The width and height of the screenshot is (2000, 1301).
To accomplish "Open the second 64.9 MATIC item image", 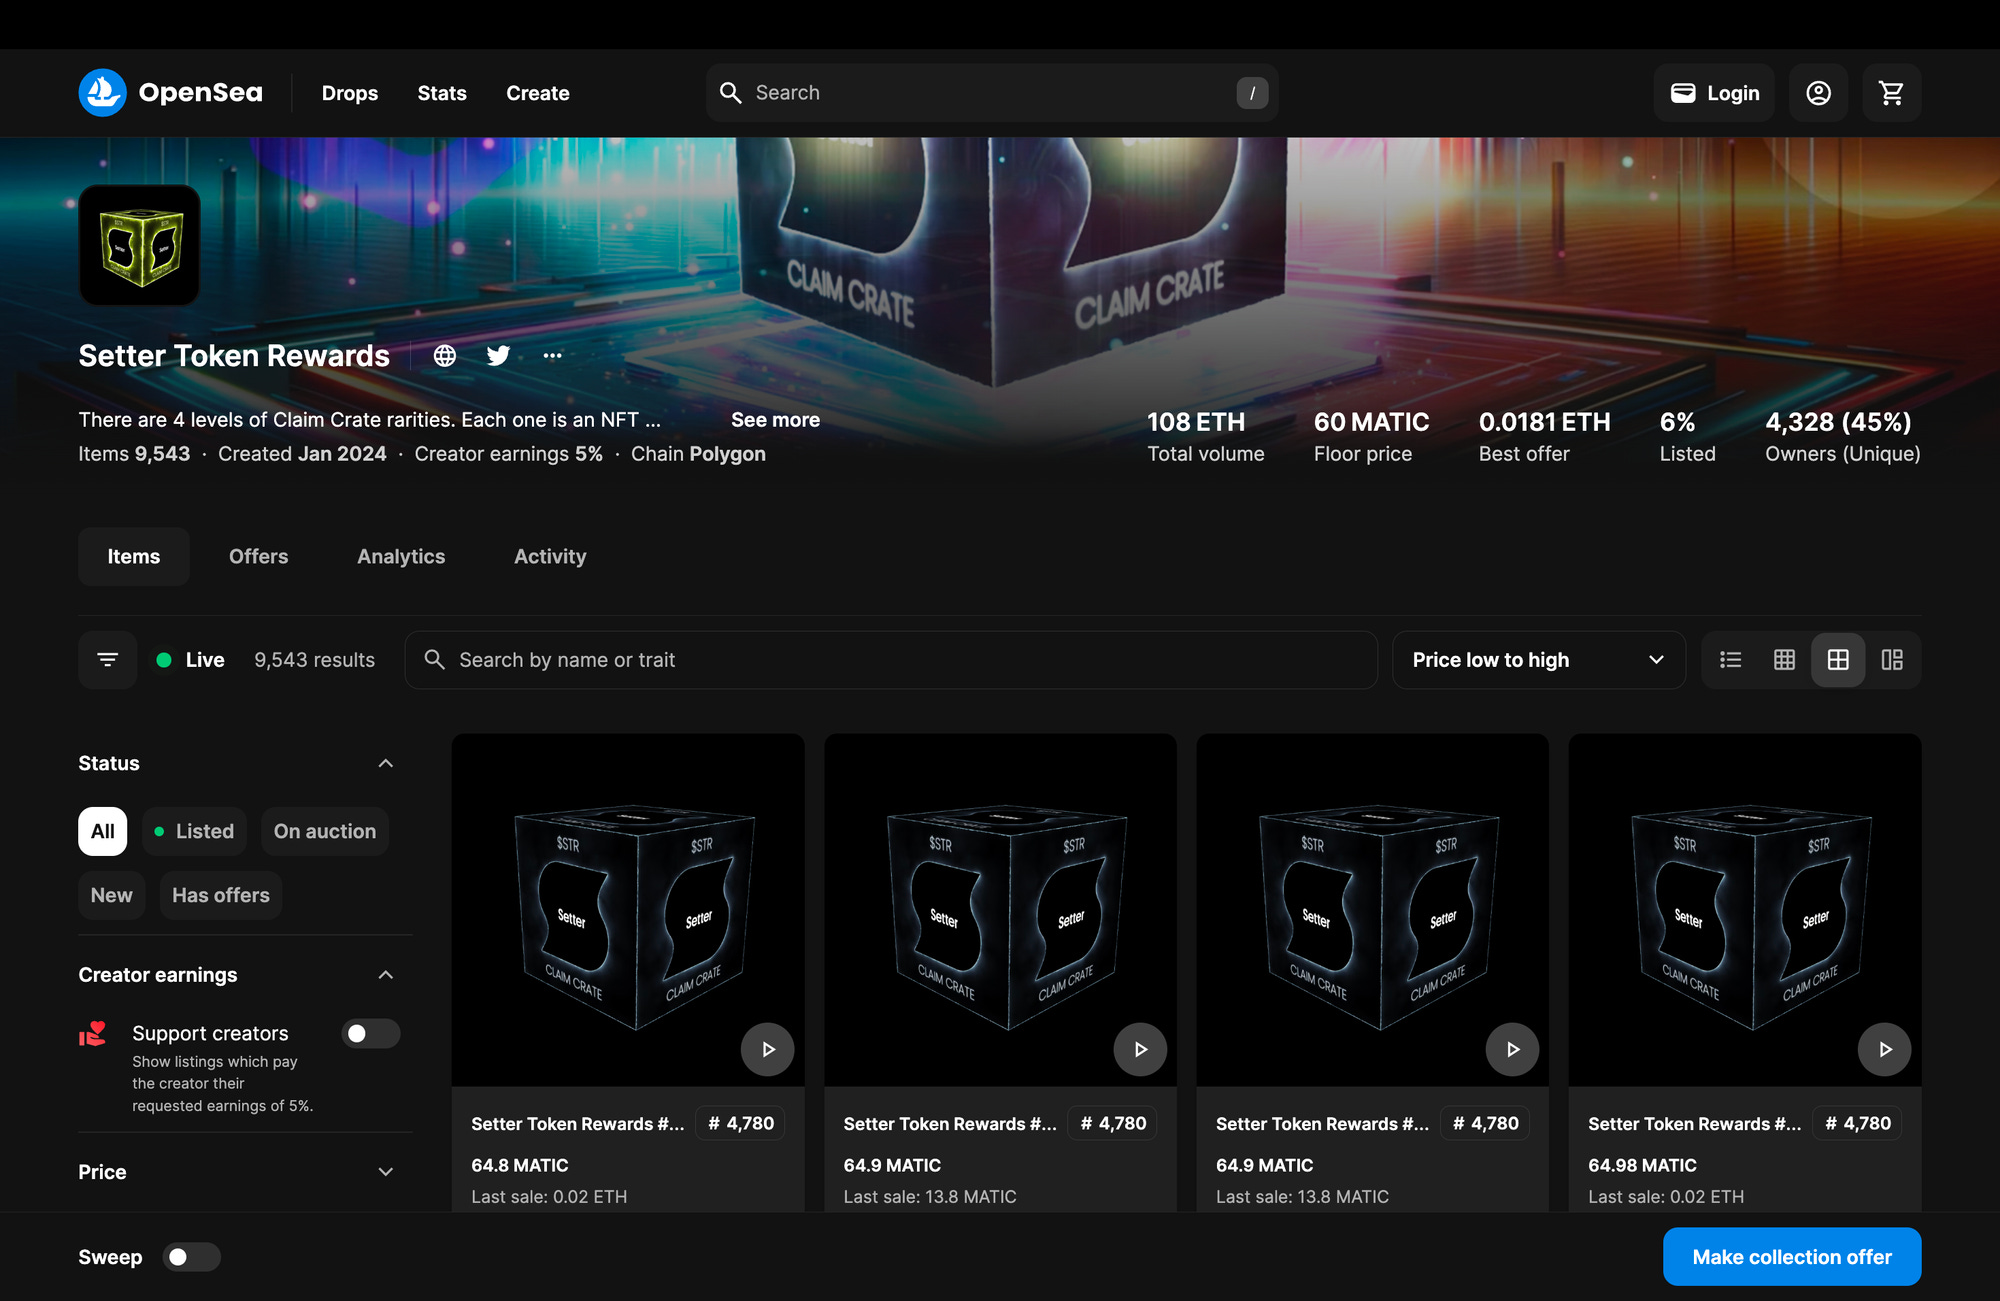I will point(1372,910).
